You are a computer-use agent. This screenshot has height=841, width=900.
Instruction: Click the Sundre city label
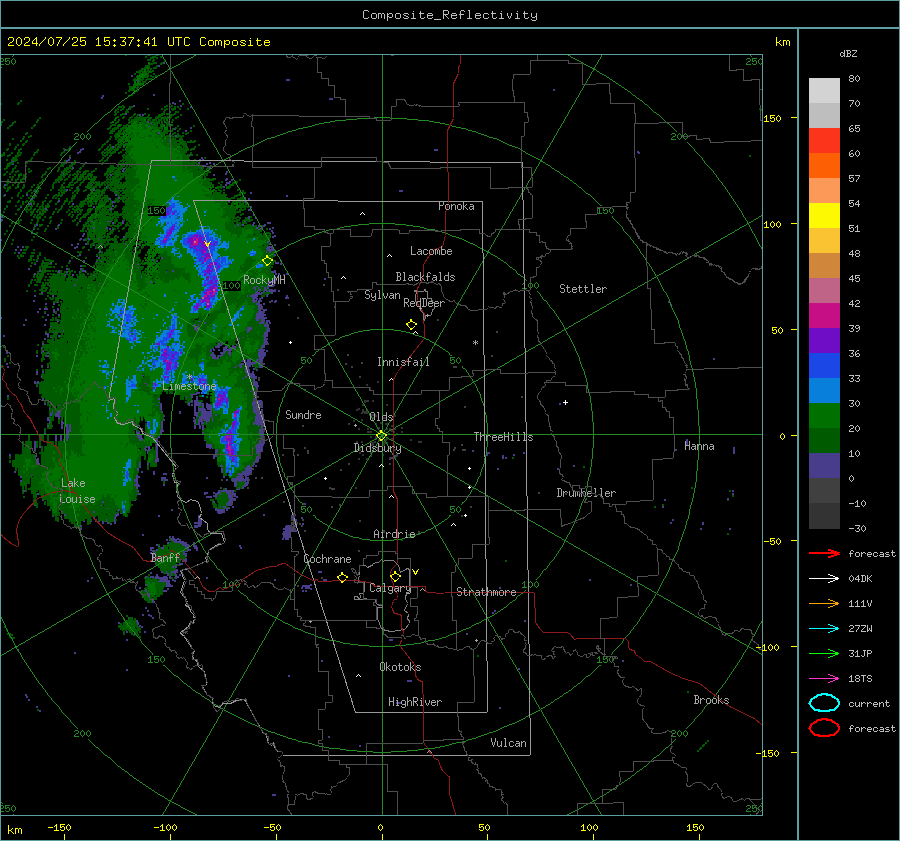pos(303,414)
